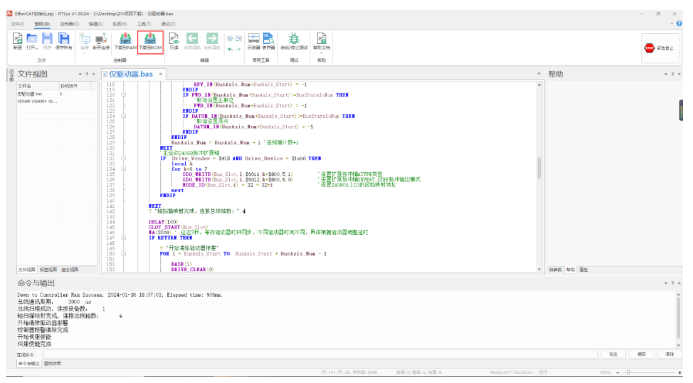
Task: Click the output panel vertical scrollbar
Action: coord(678,317)
